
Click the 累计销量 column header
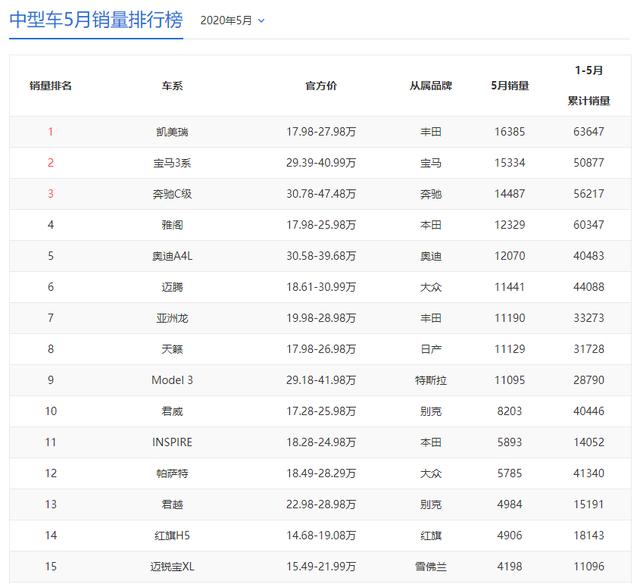(x=589, y=100)
